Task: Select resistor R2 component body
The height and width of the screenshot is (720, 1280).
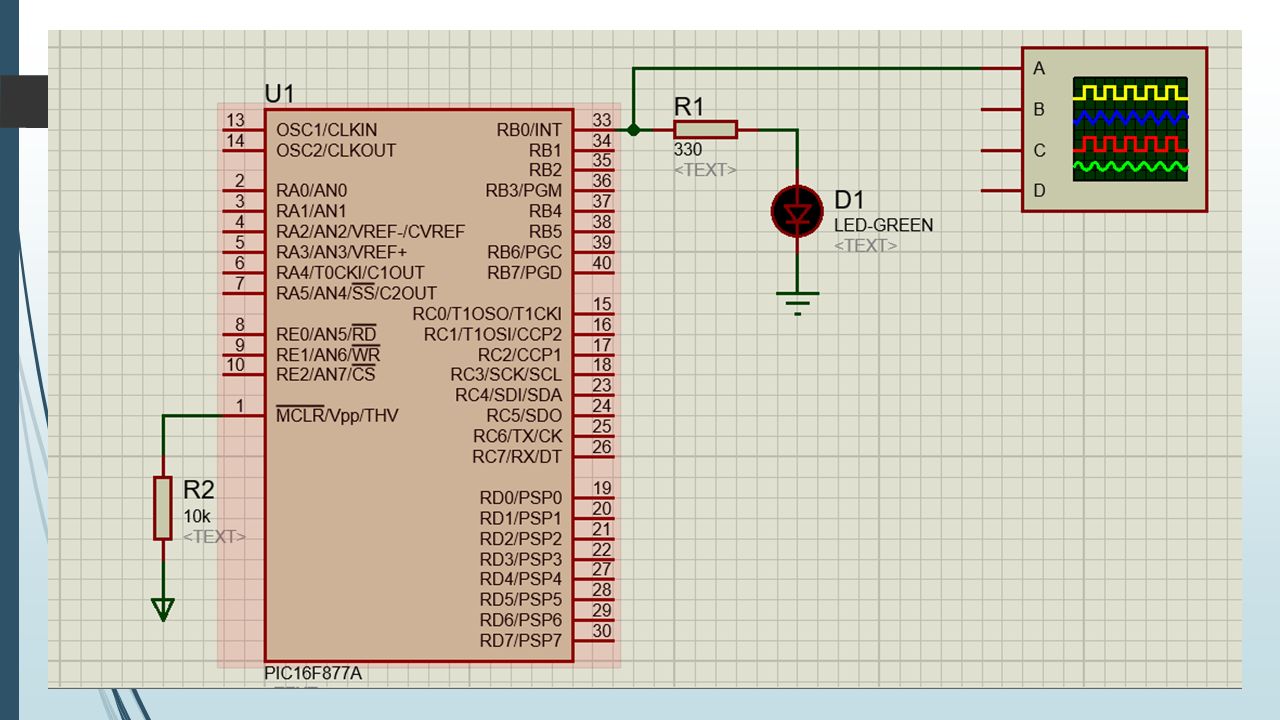Action: (162, 508)
